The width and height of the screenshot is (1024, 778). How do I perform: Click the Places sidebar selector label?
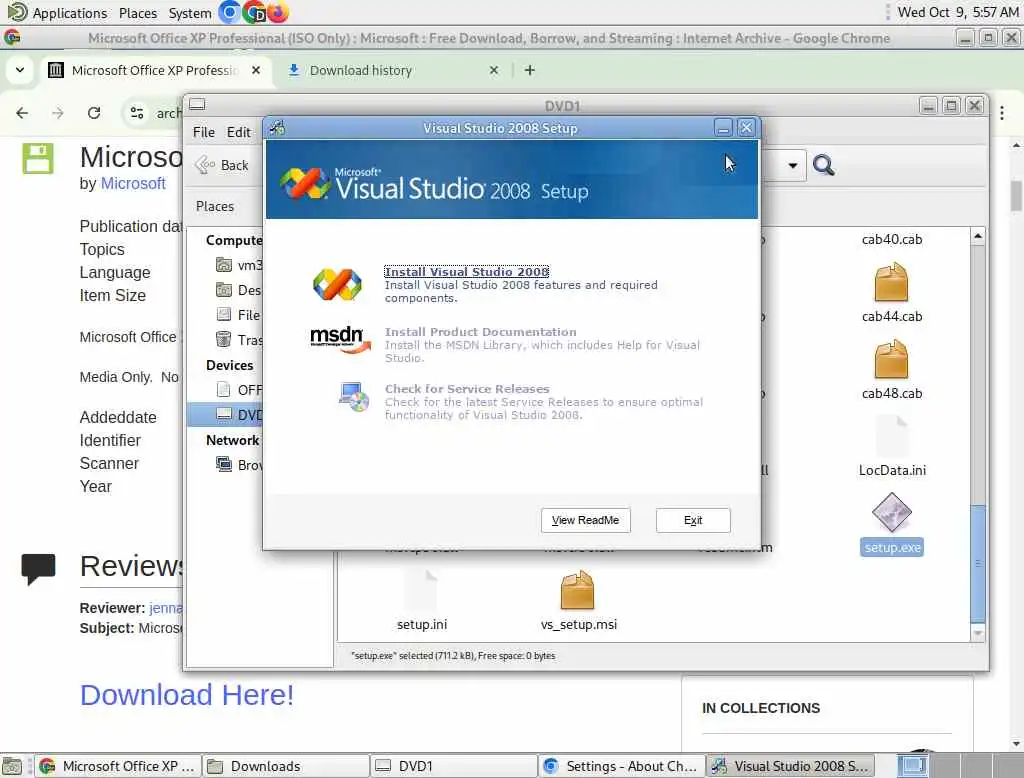point(215,206)
